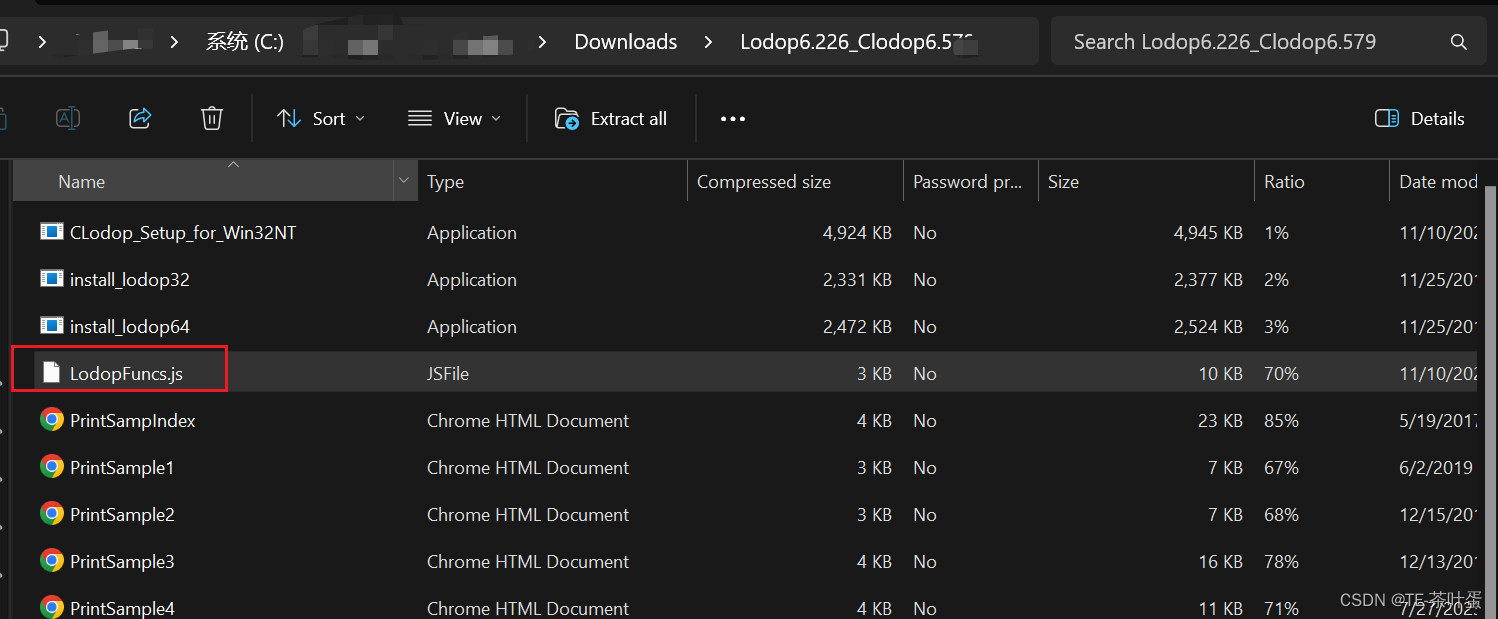Screen dimensions: 1498x619
Task: Sort by the Size column header
Action: click(1146, 182)
